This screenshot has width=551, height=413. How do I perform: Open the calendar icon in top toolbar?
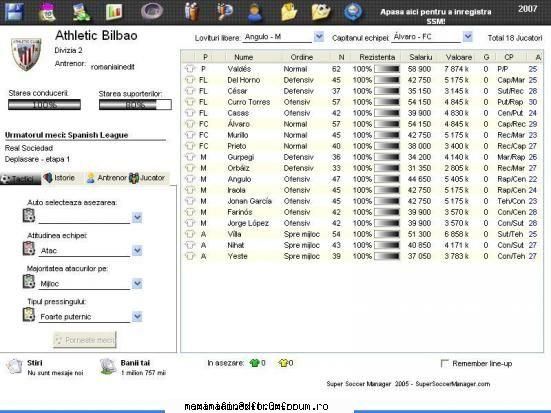point(47,12)
